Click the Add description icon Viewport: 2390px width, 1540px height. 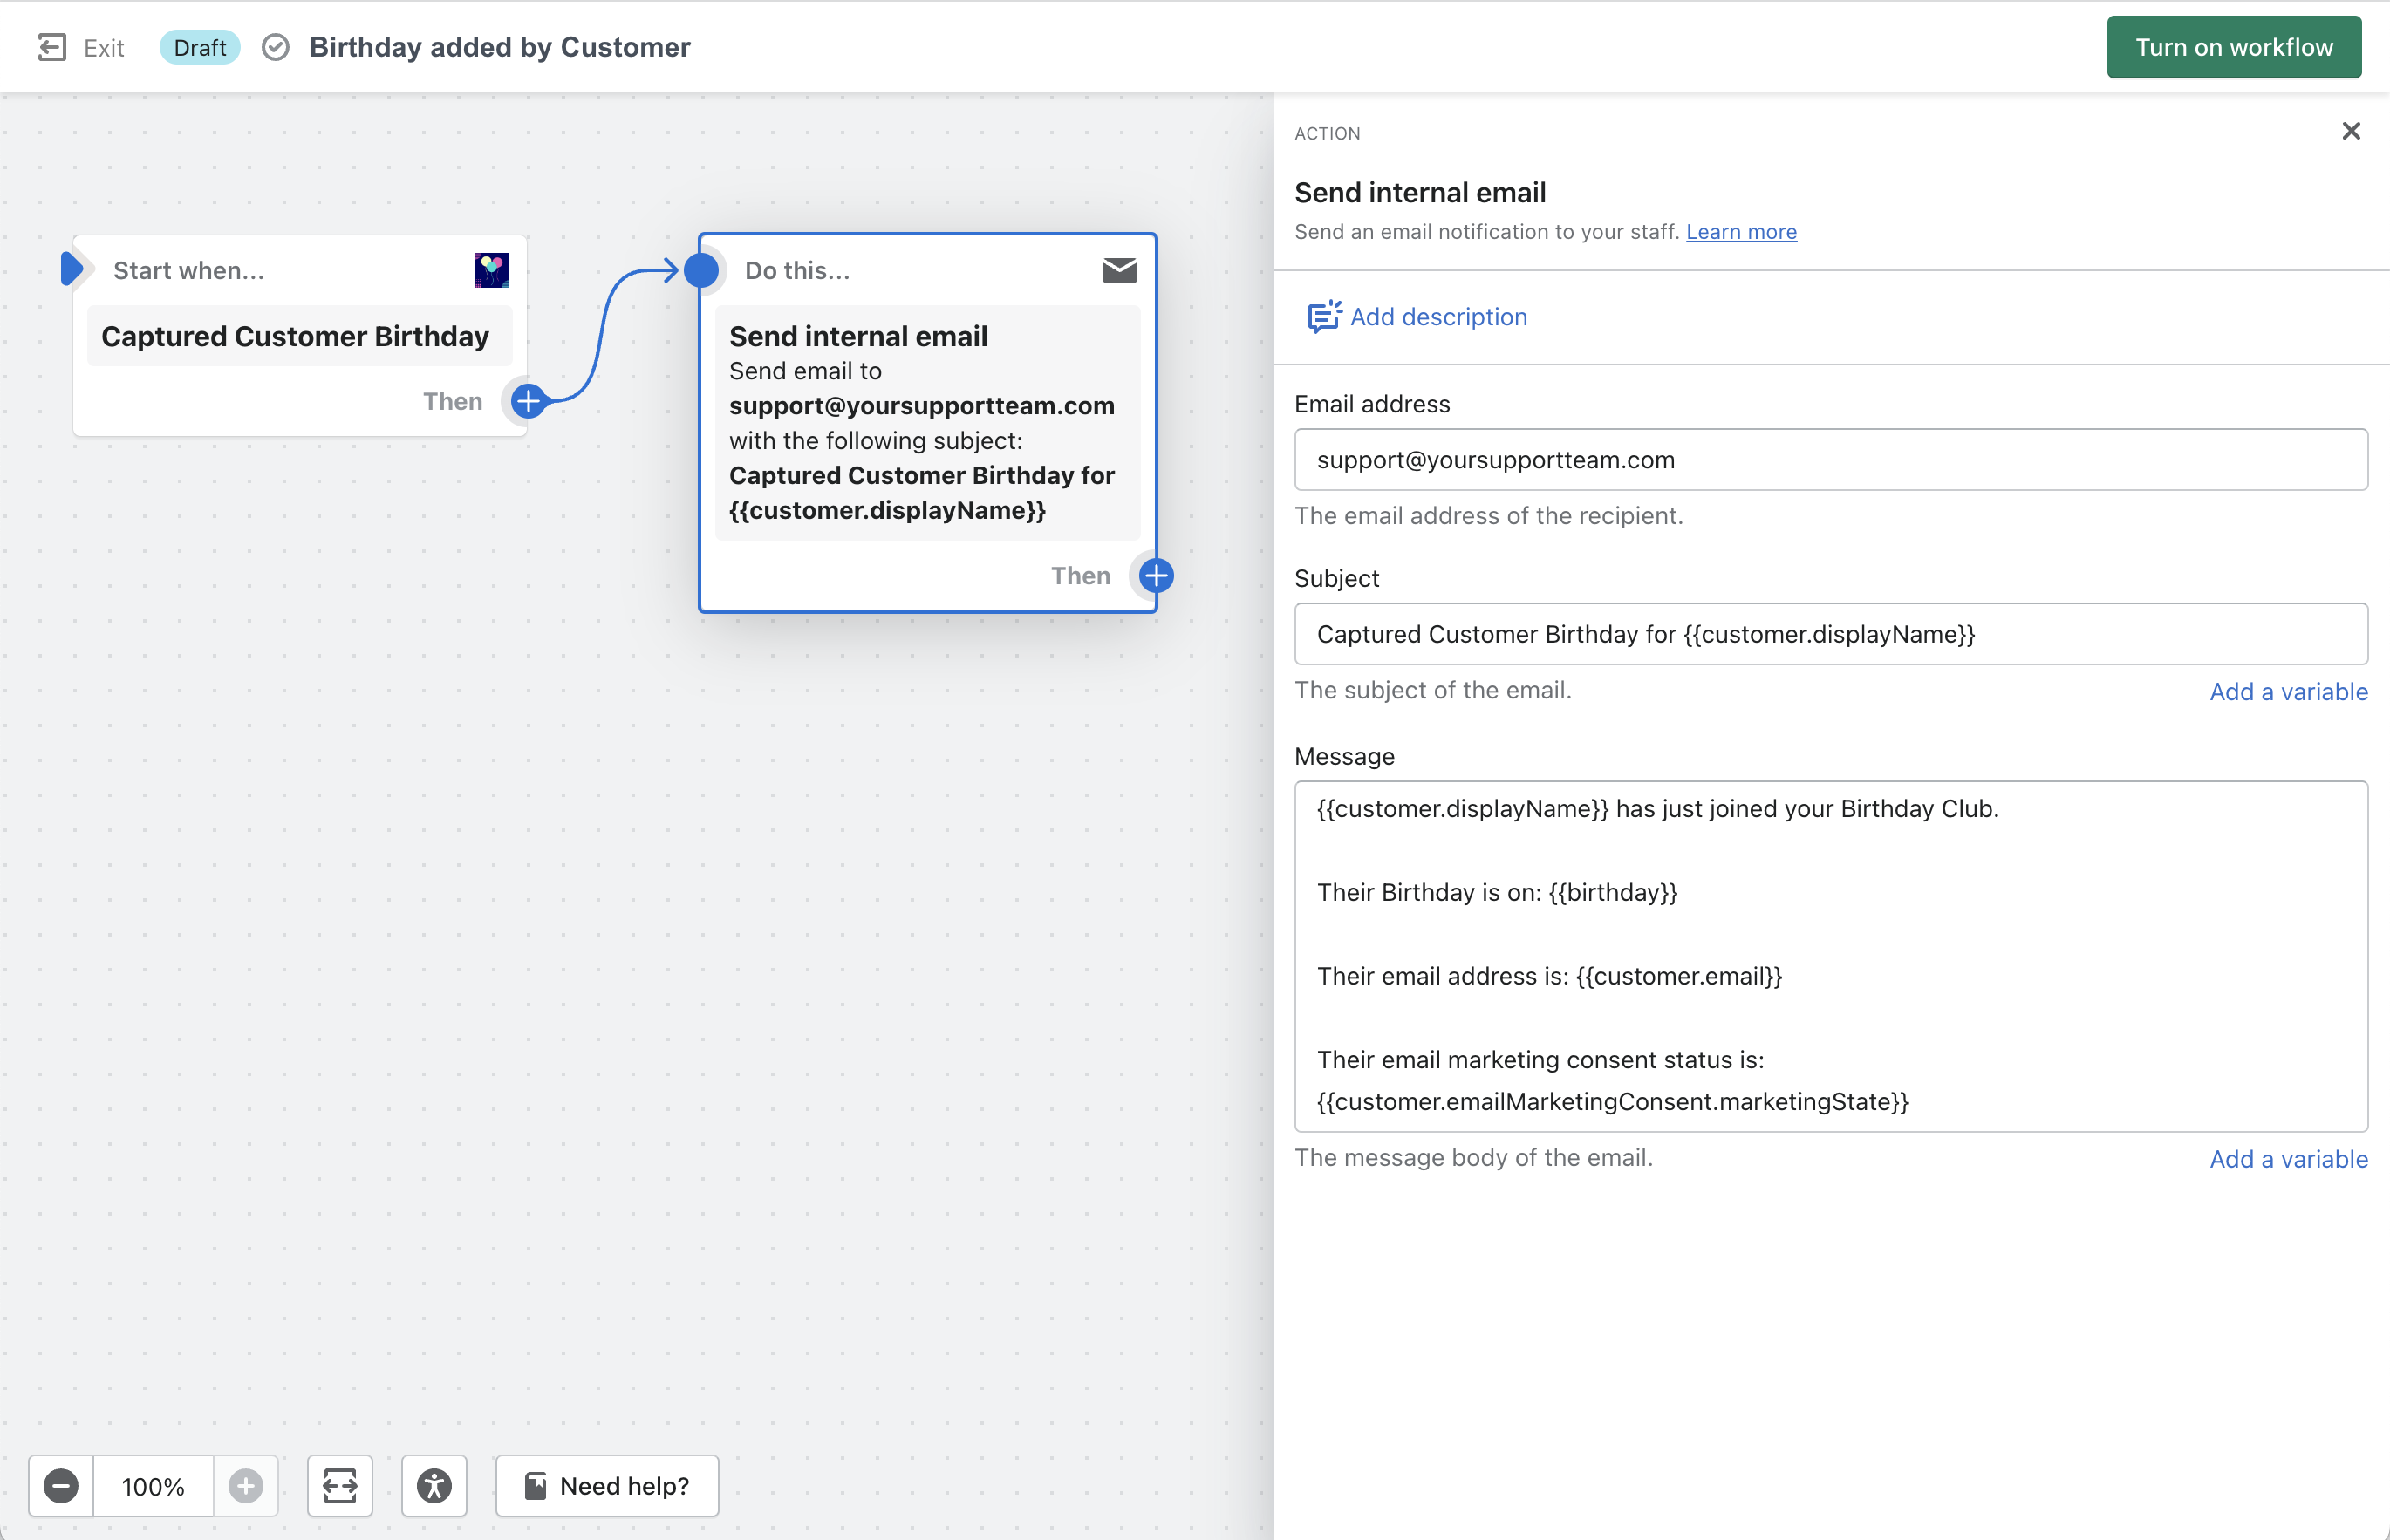pos(1324,316)
